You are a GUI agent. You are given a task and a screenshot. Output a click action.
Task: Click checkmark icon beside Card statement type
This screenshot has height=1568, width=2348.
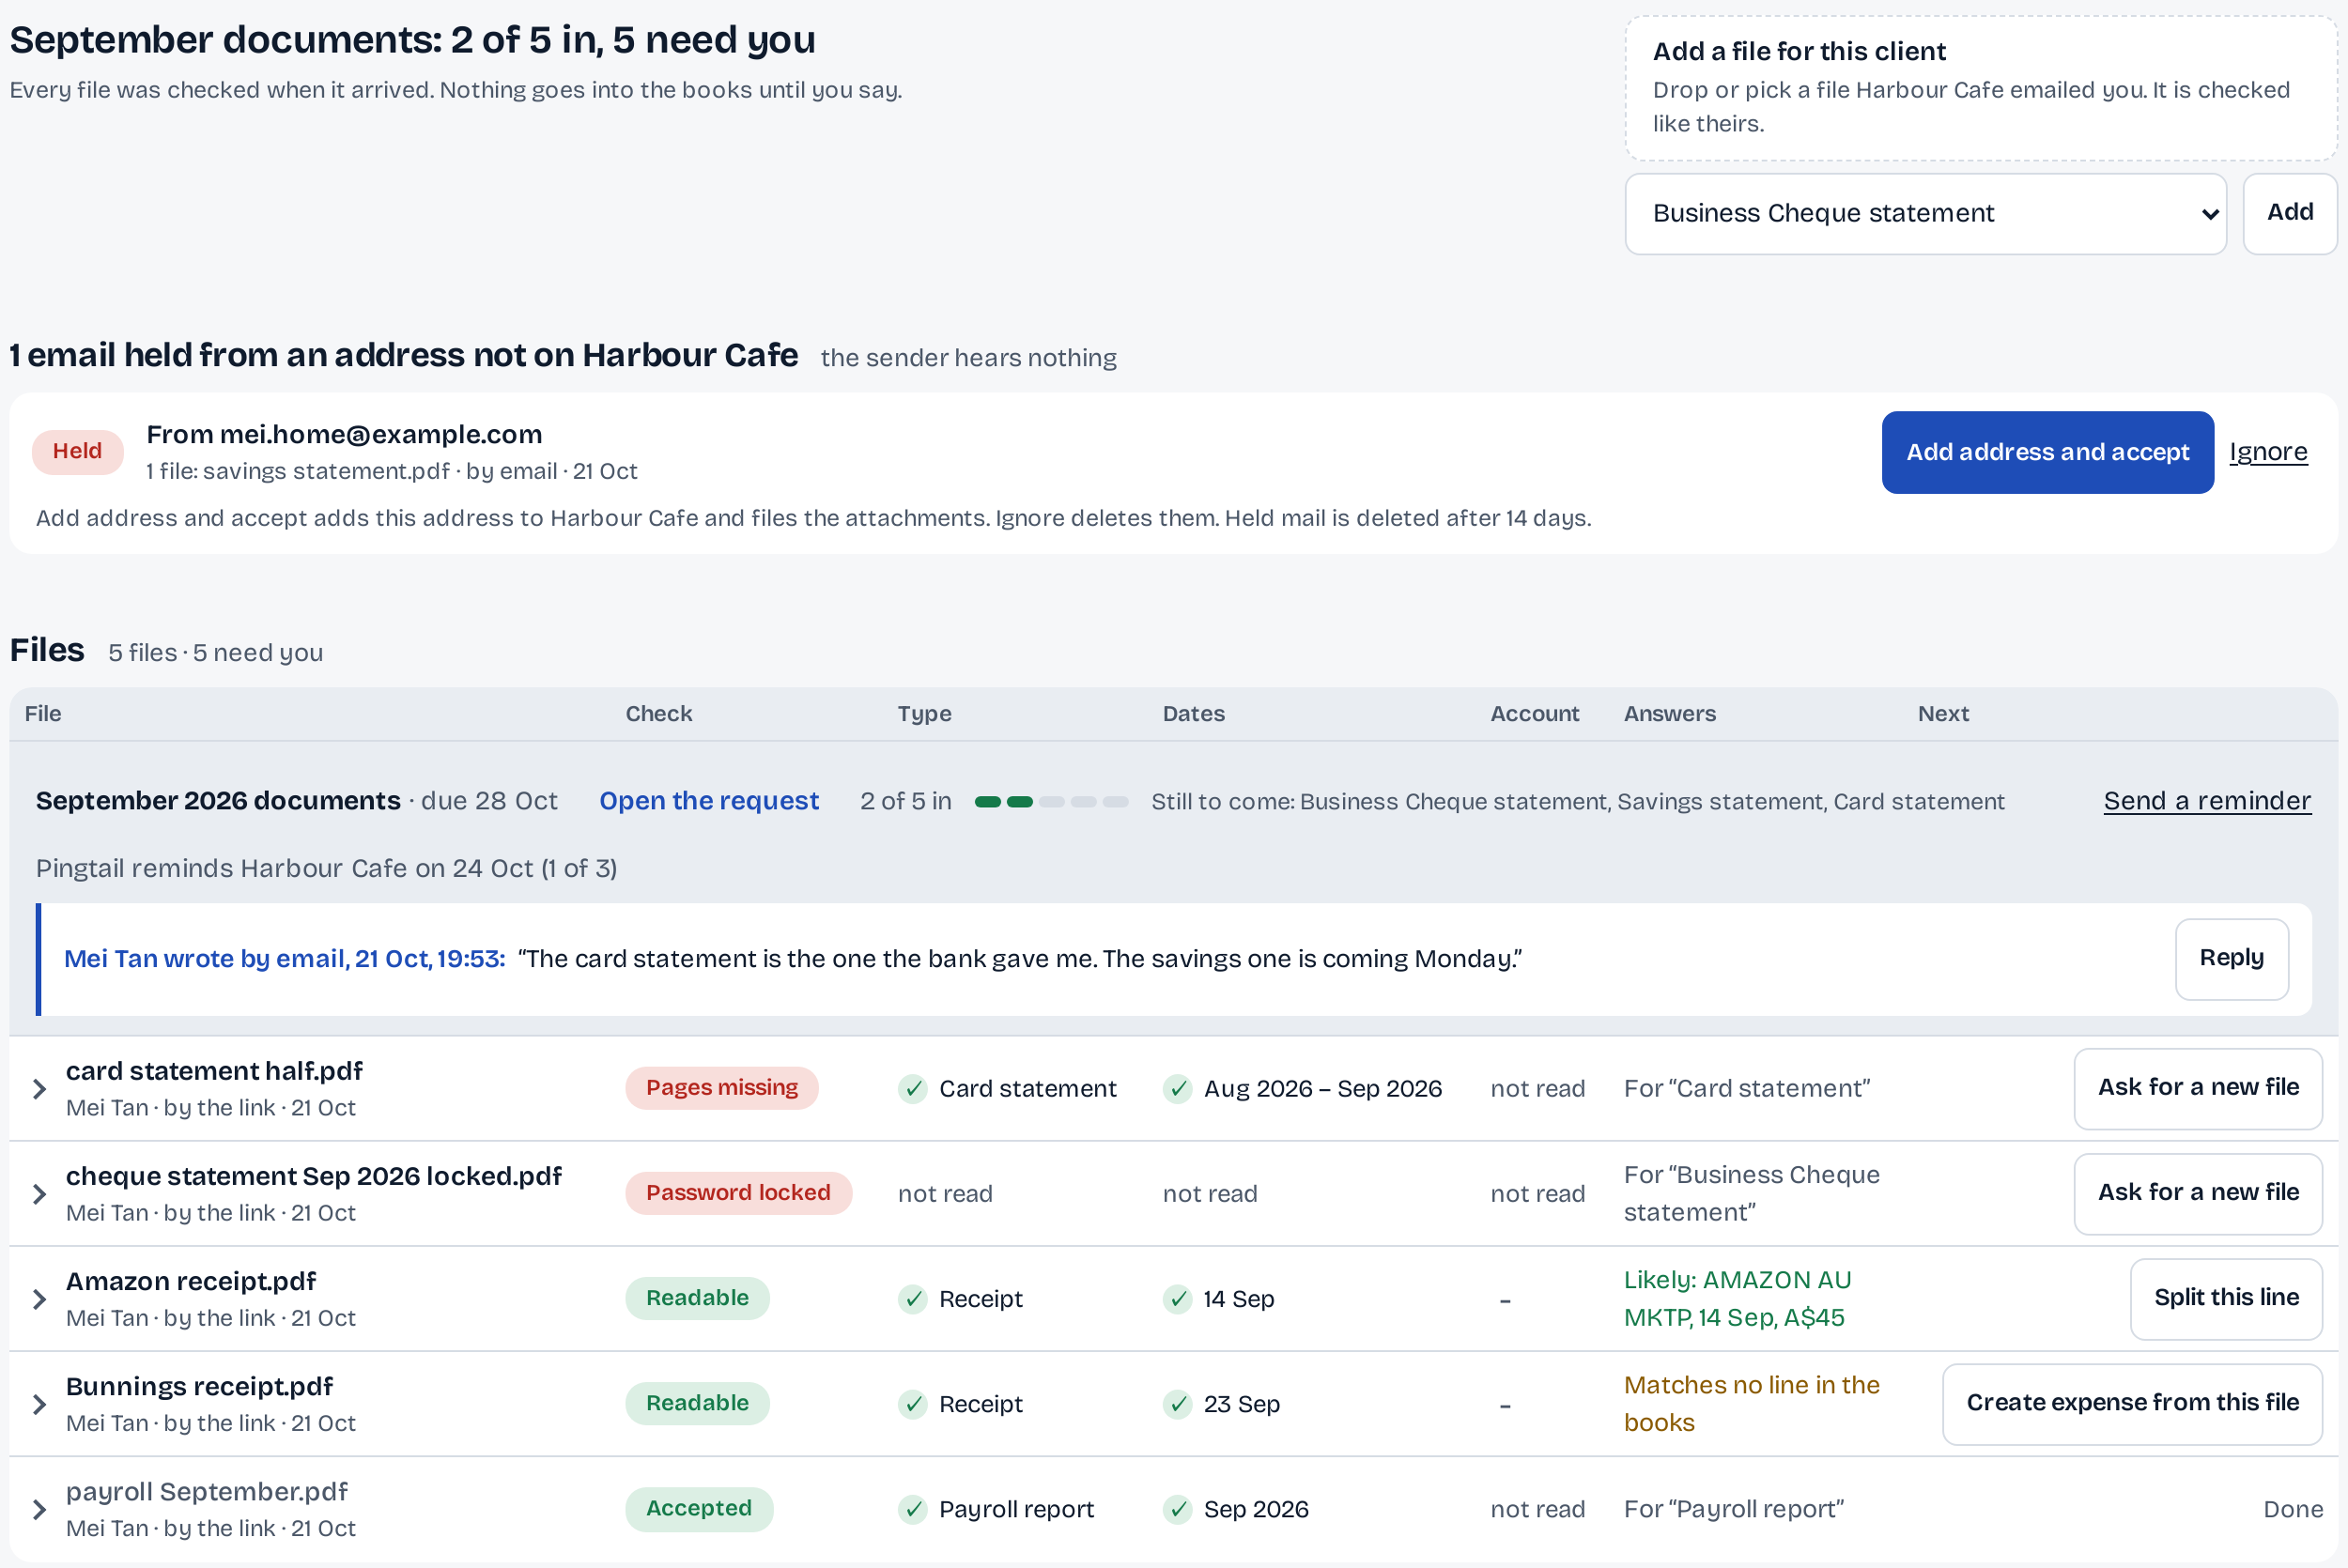click(x=912, y=1089)
